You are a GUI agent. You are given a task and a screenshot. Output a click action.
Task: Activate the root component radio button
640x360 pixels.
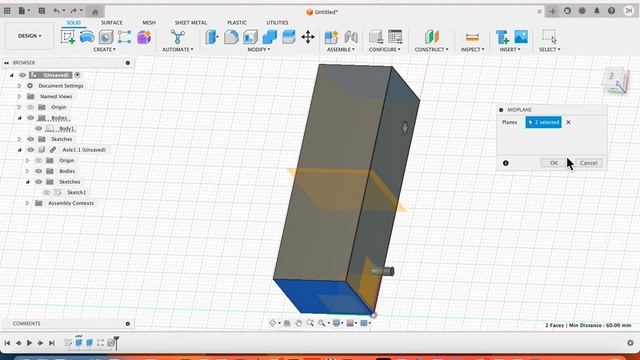(x=77, y=75)
